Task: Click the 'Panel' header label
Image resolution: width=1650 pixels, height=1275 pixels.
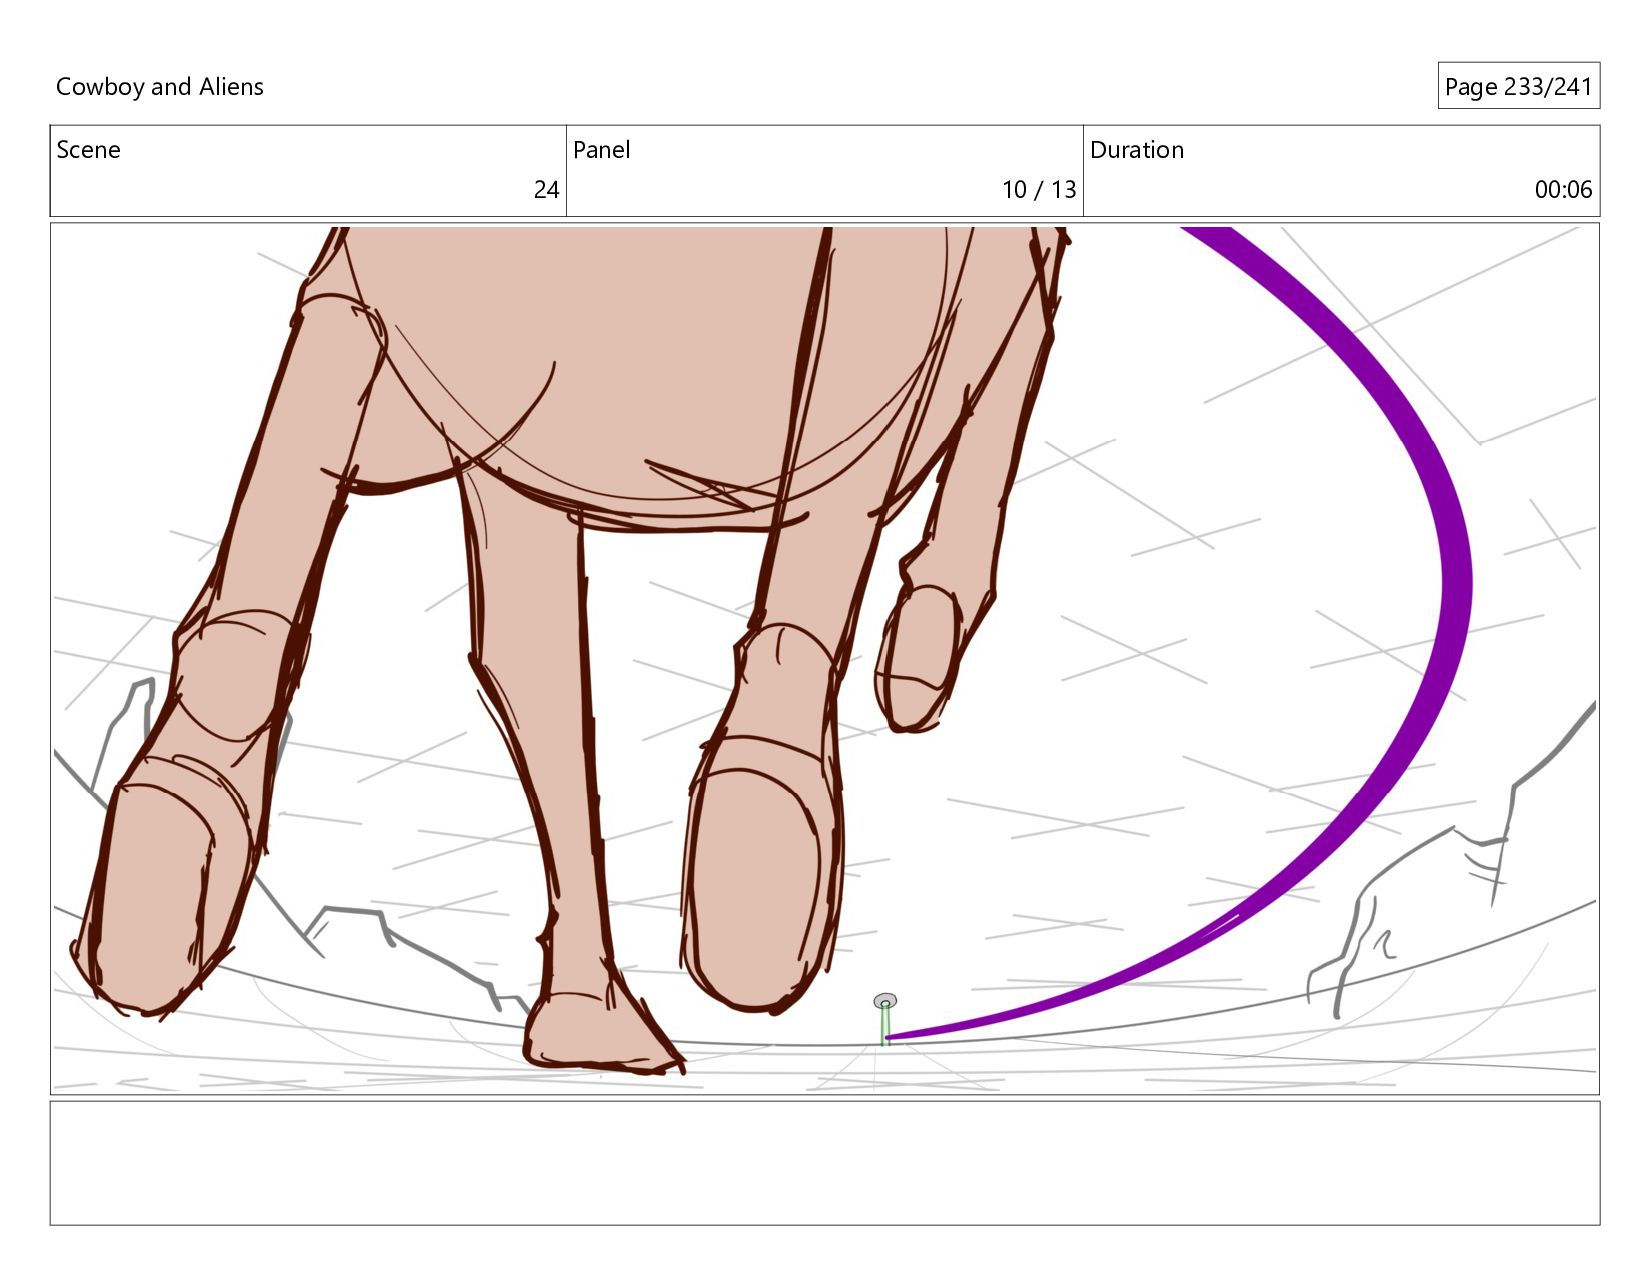Action: (601, 150)
